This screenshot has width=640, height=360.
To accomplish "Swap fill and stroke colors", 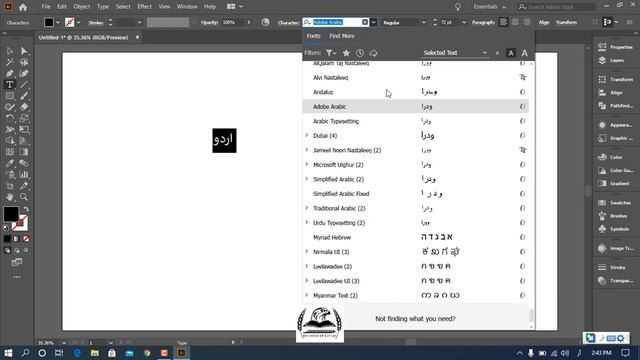I will point(26,209).
